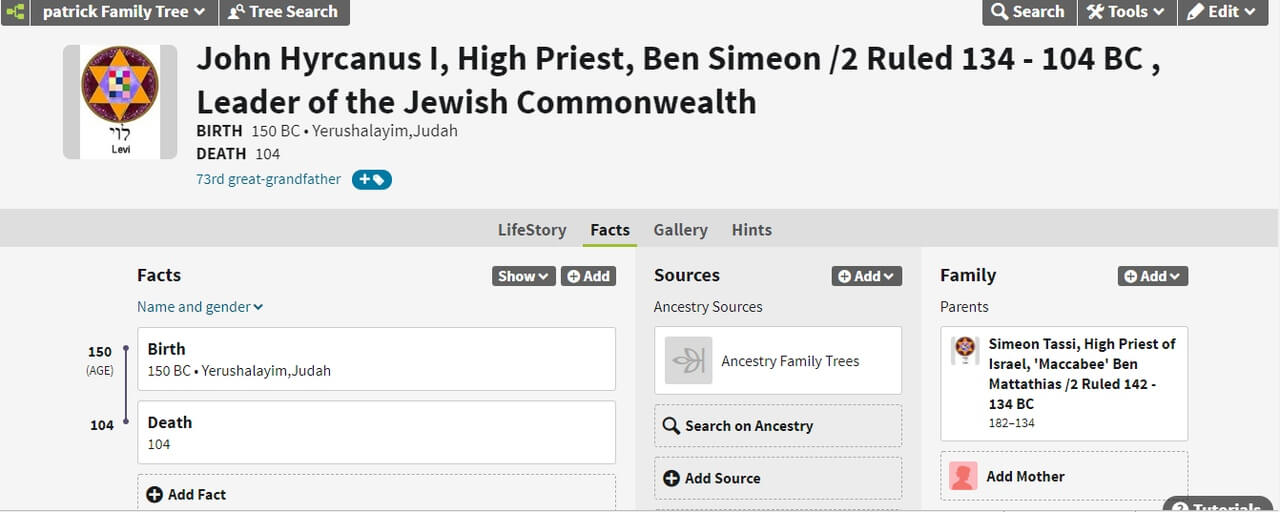Open the Hints tab
Image resolution: width=1280 pixels, height=512 pixels.
click(x=751, y=230)
